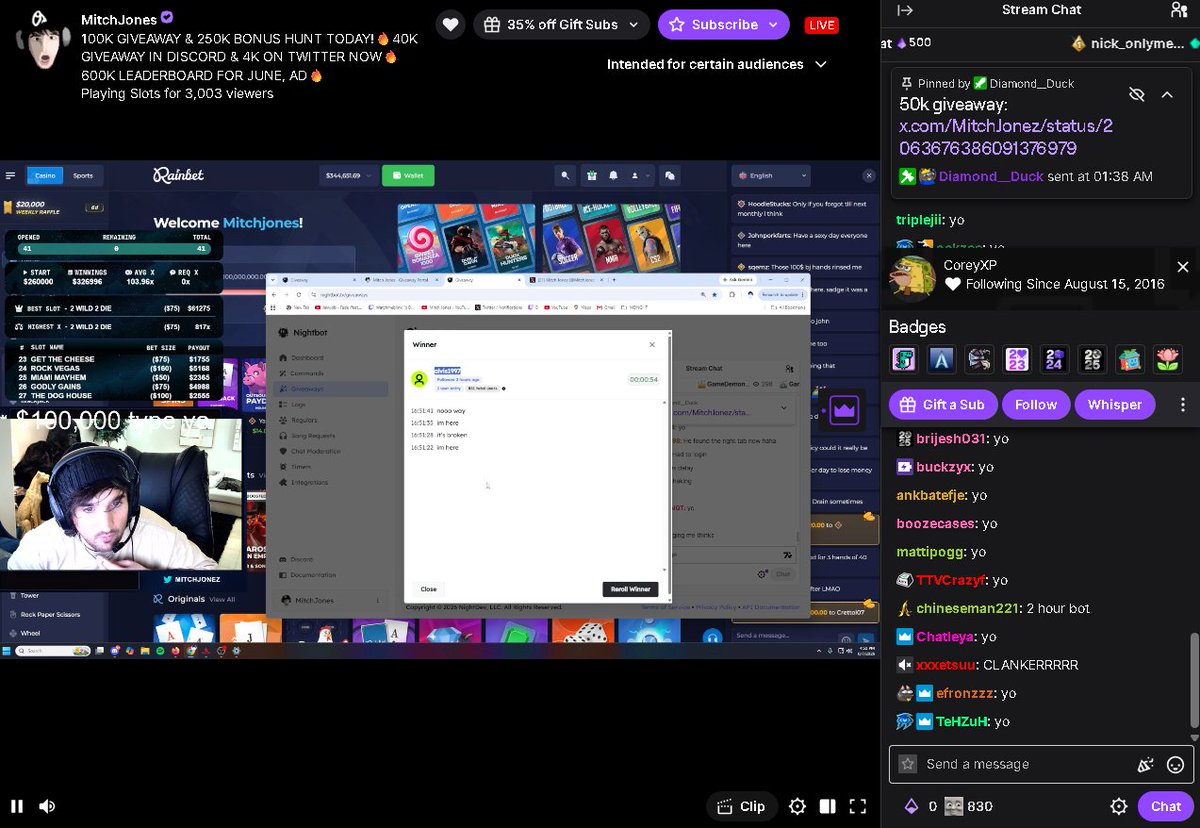The image size is (1200, 828).
Task: Click the knight helmet badge
Action: tap(979, 359)
